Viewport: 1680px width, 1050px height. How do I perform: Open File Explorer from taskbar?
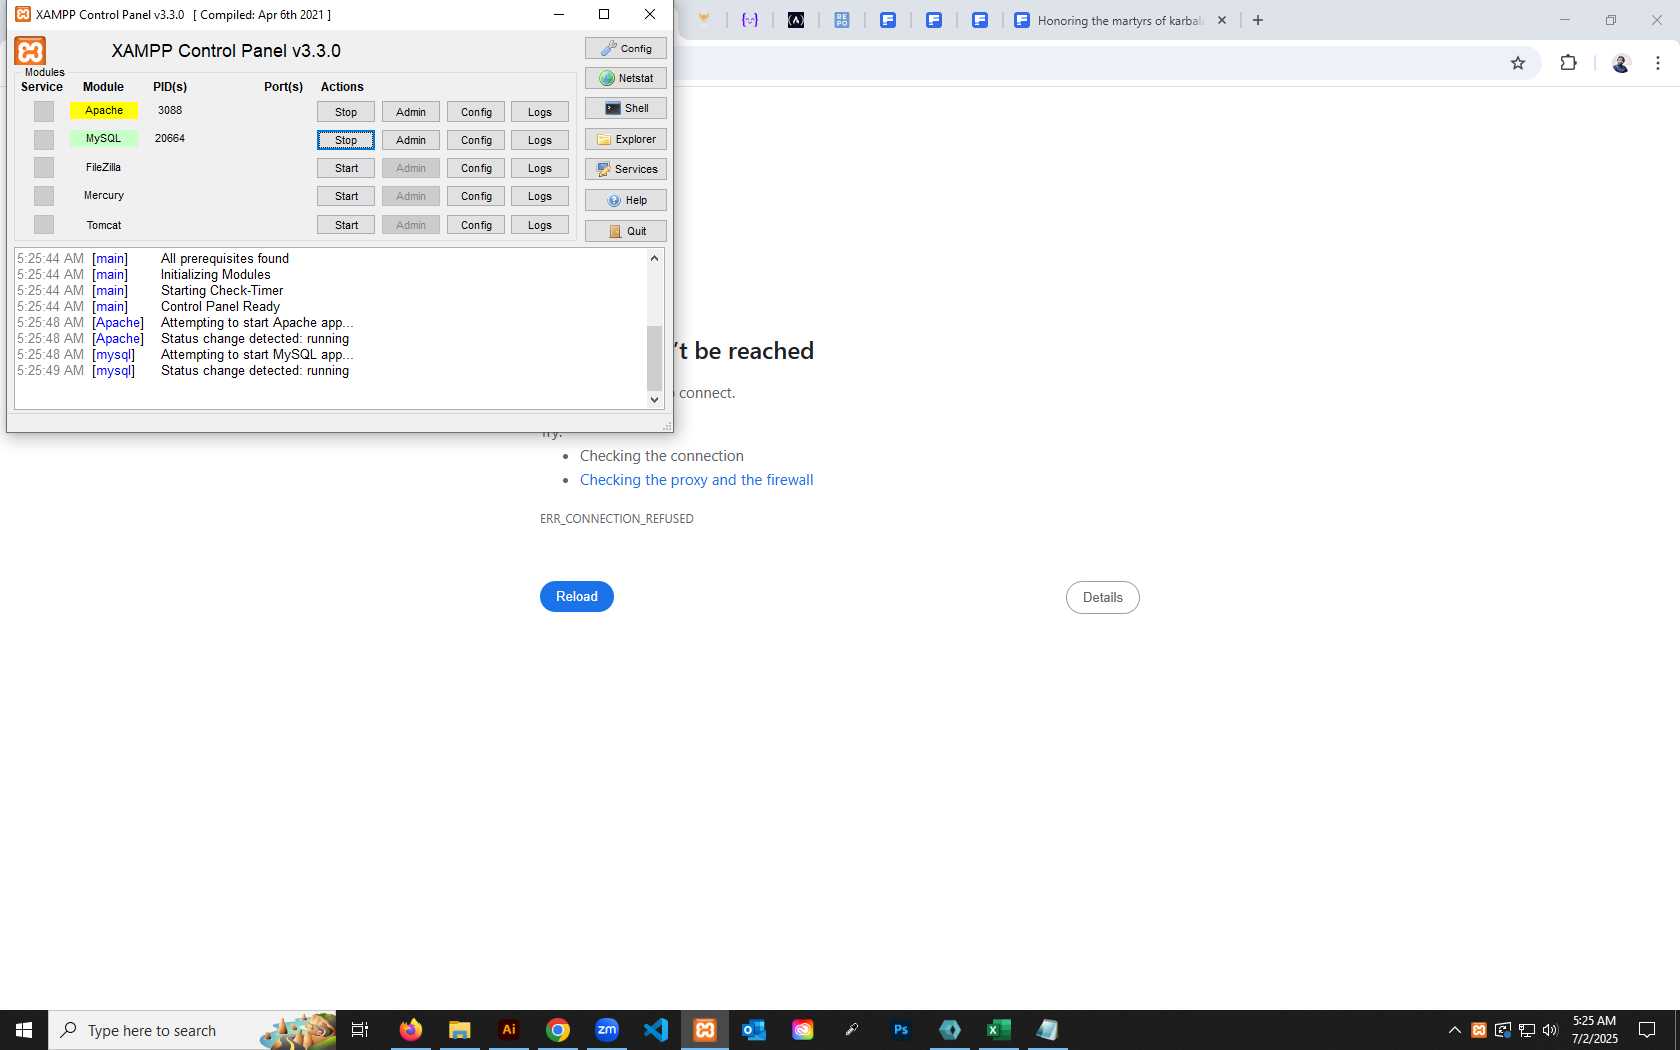[x=459, y=1030]
